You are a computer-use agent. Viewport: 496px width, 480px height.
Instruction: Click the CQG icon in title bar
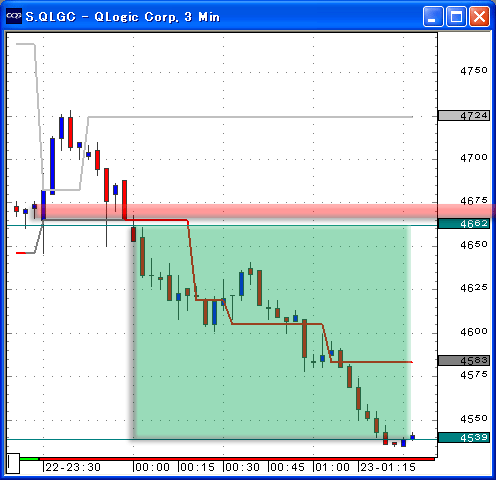coord(14,16)
